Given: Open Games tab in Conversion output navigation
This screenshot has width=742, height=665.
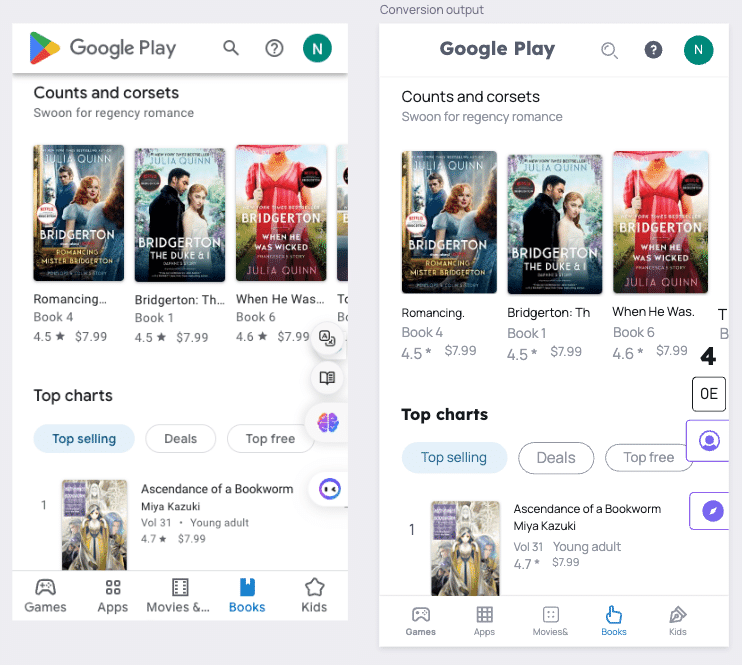Looking at the screenshot, I should 421,621.
